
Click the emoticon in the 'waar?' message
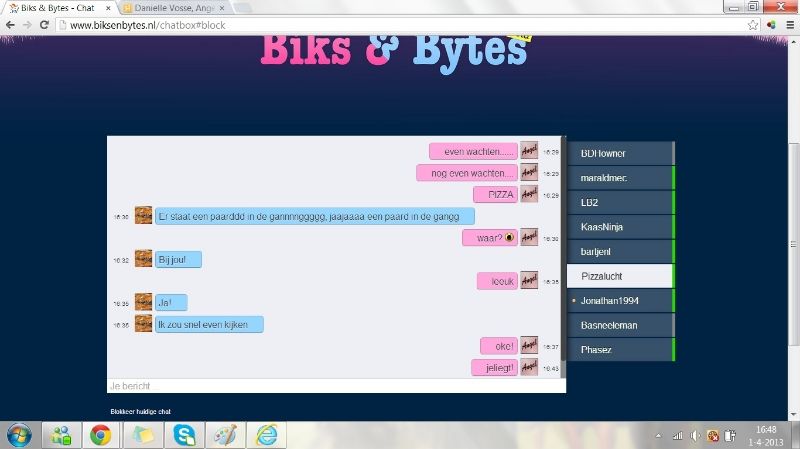point(509,238)
